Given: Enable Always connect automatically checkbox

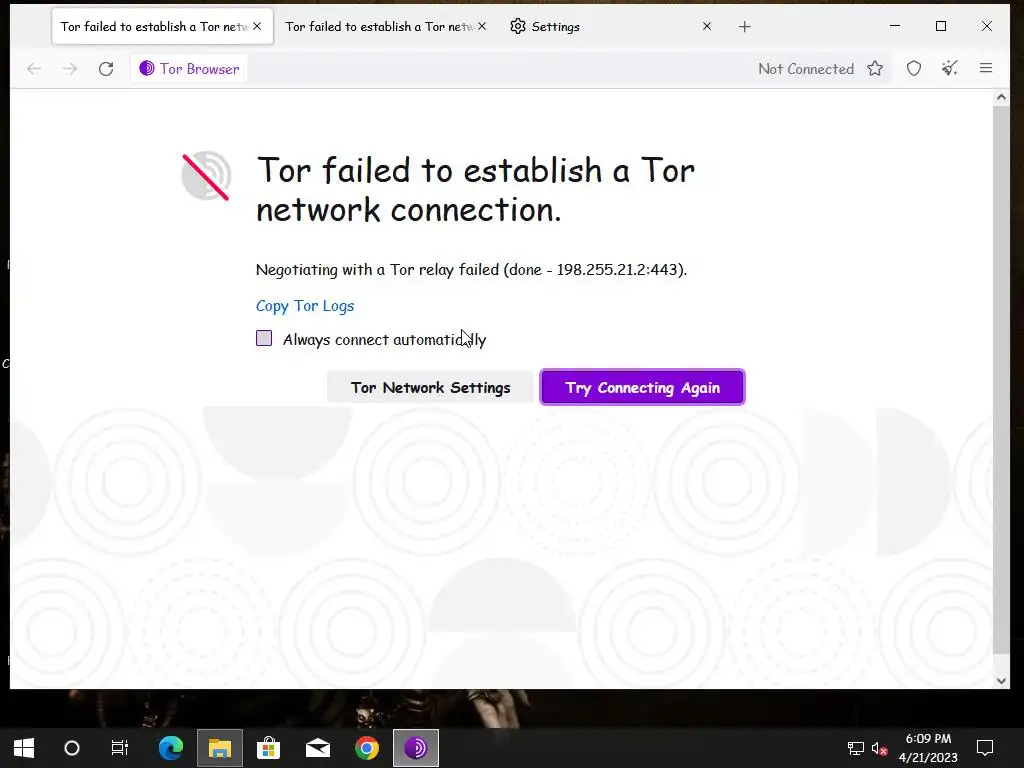Looking at the screenshot, I should point(264,338).
